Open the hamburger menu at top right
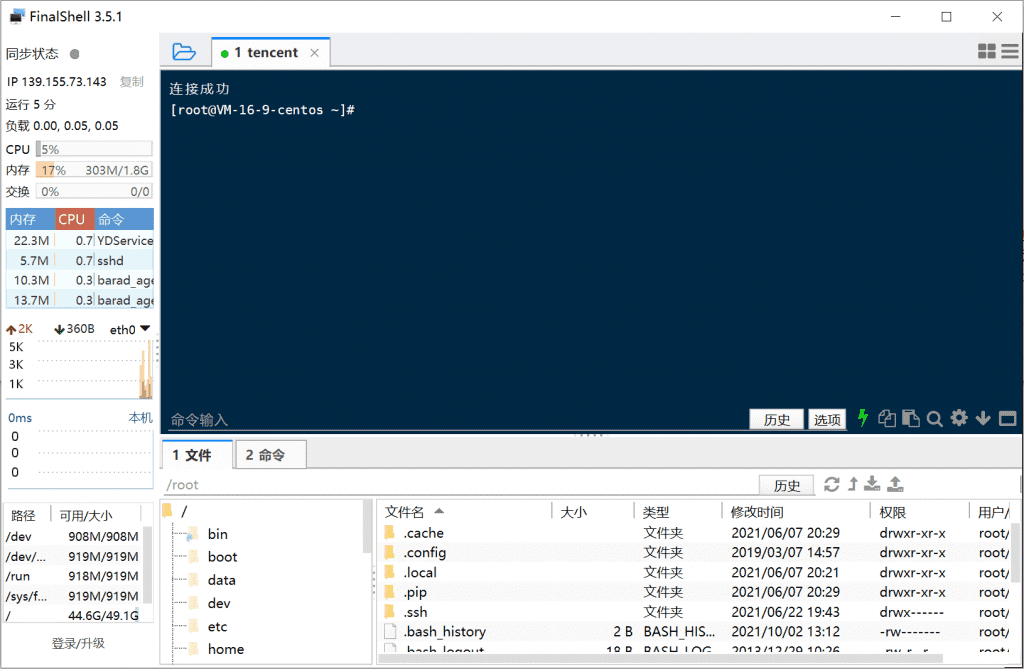Viewport: 1024px width, 669px height. (1010, 52)
